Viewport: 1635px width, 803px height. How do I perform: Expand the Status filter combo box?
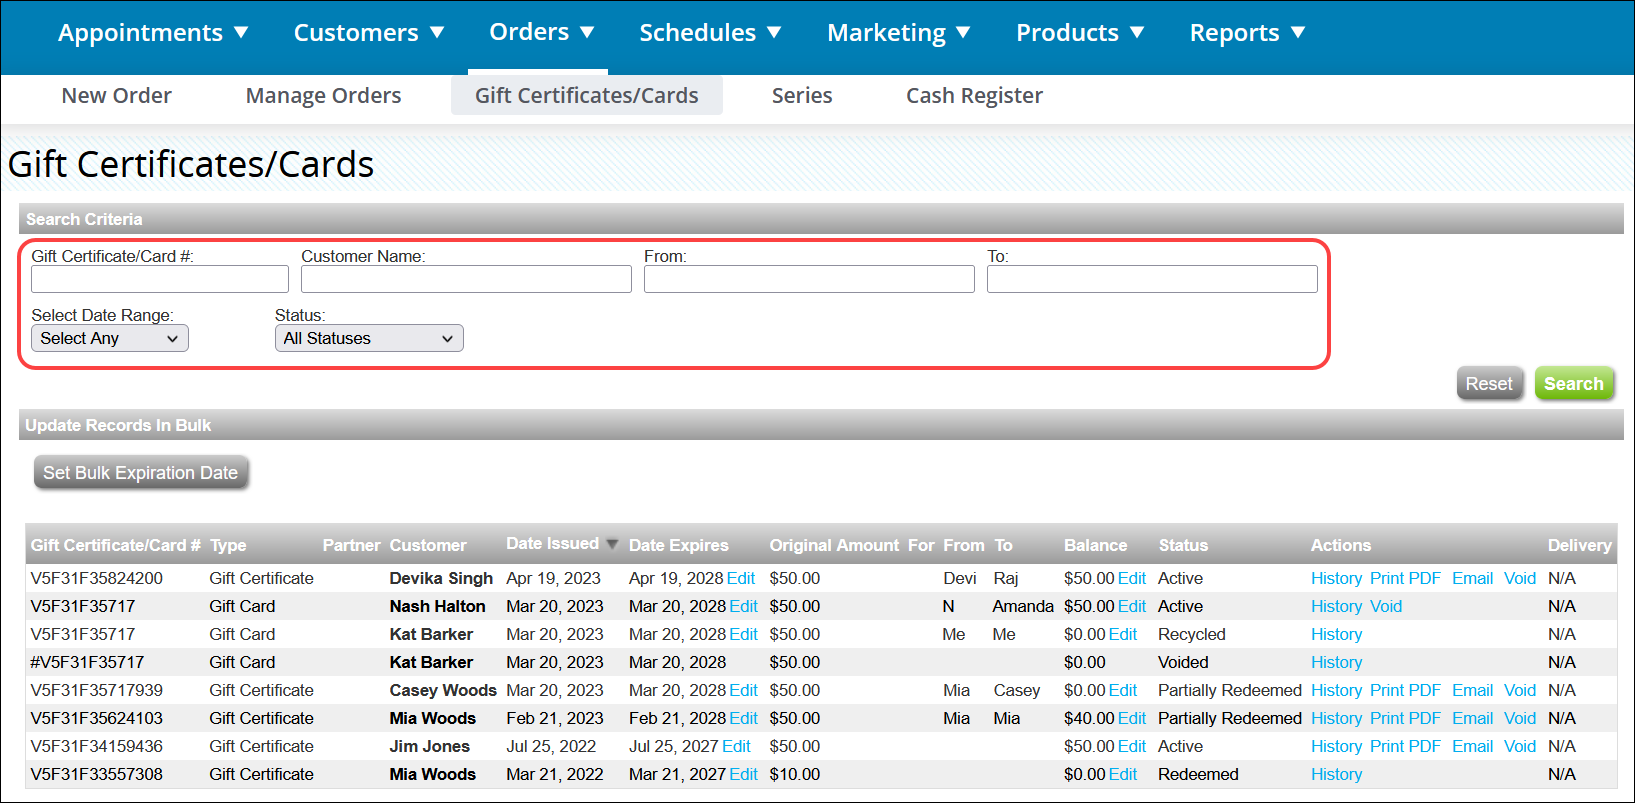point(368,339)
